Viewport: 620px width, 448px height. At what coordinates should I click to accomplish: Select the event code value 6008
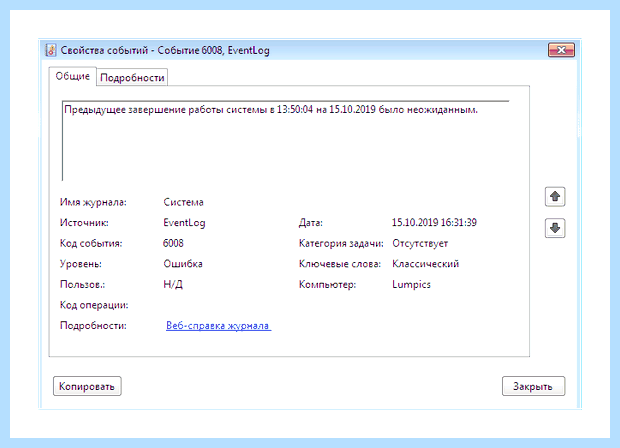click(x=173, y=243)
